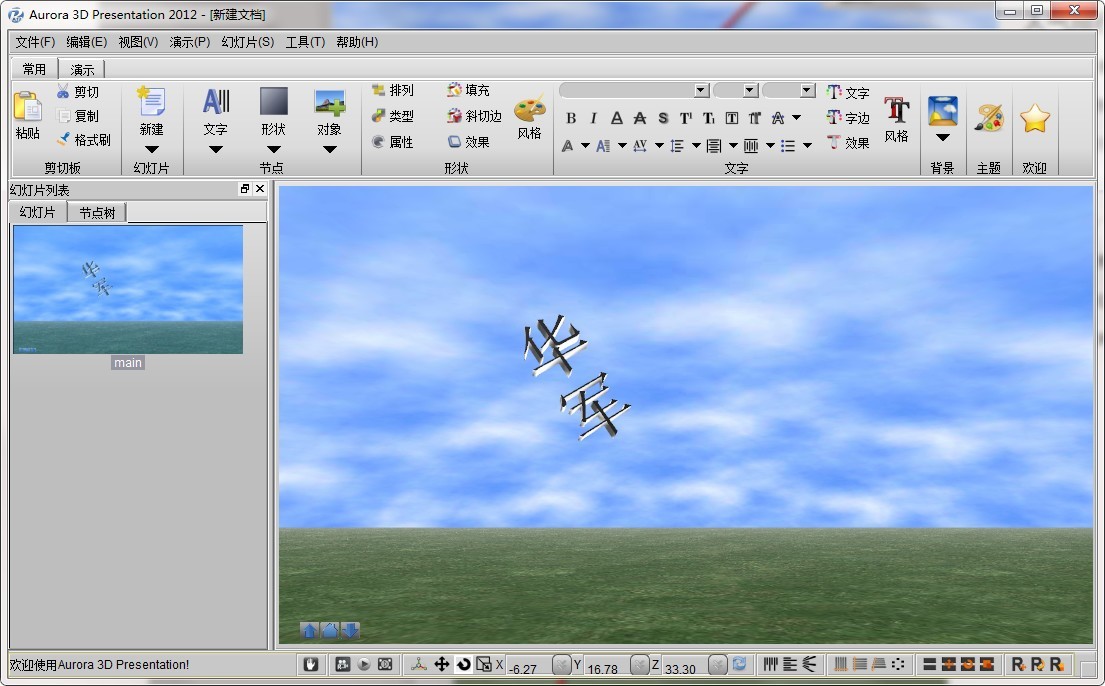Viewport: 1105px width, 686px height.
Task: Select the rotate tool in status bar
Action: (x=464, y=663)
